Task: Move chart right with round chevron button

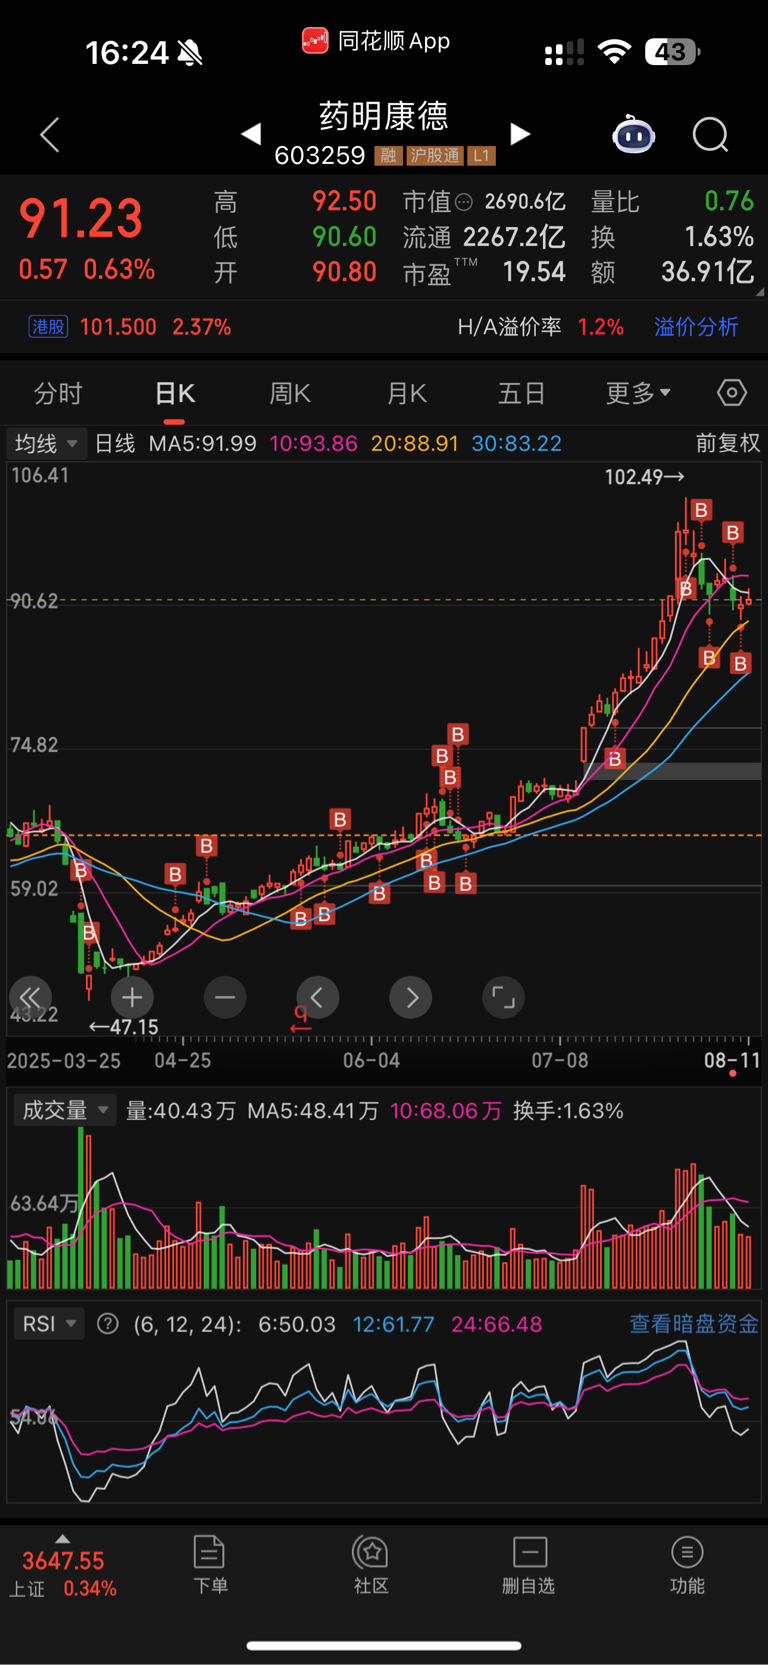Action: (x=411, y=997)
